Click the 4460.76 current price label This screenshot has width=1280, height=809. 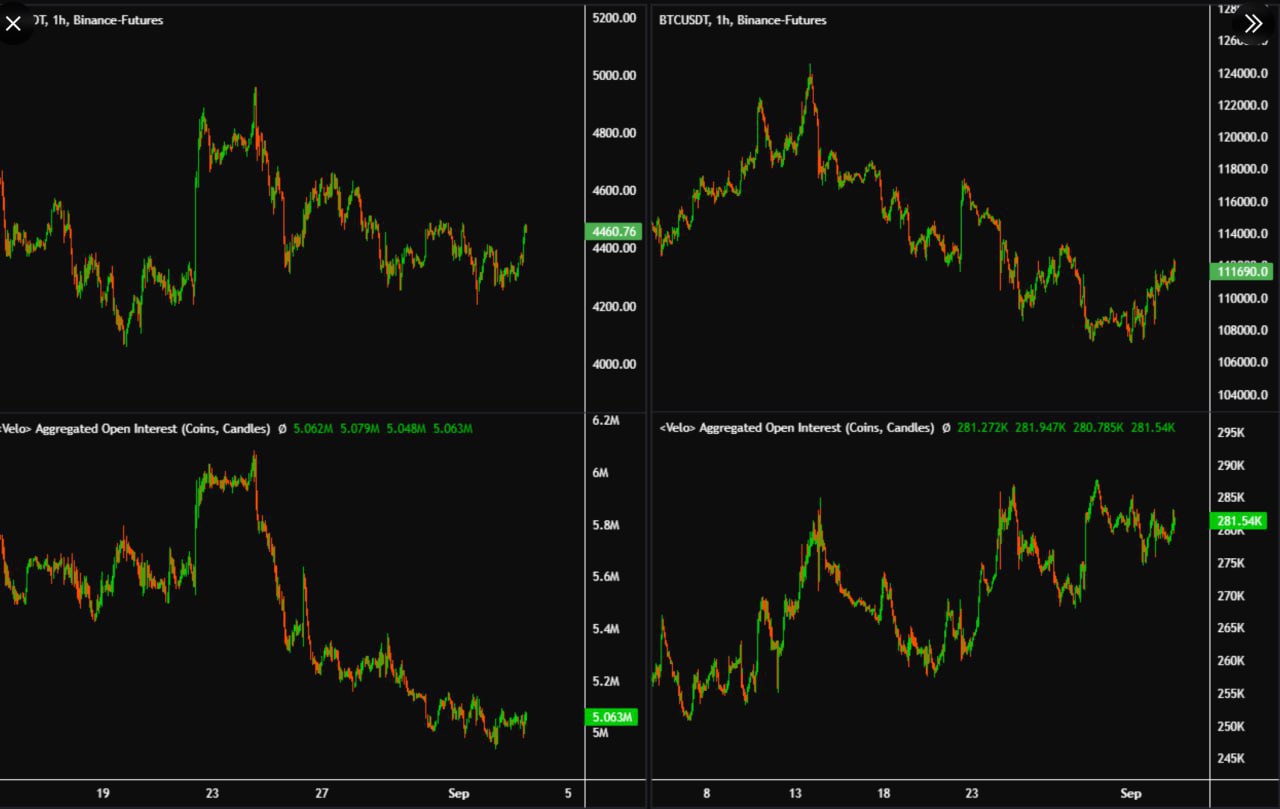pyautogui.click(x=614, y=232)
